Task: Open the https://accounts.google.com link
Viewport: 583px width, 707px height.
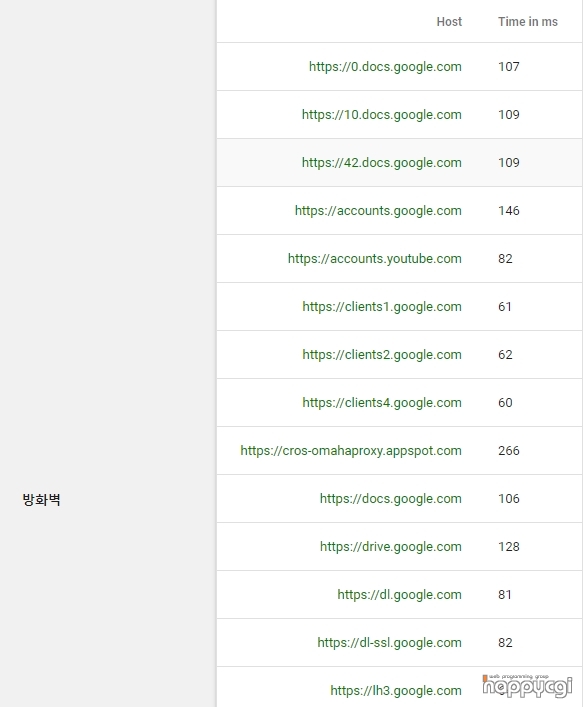Action: coord(378,211)
